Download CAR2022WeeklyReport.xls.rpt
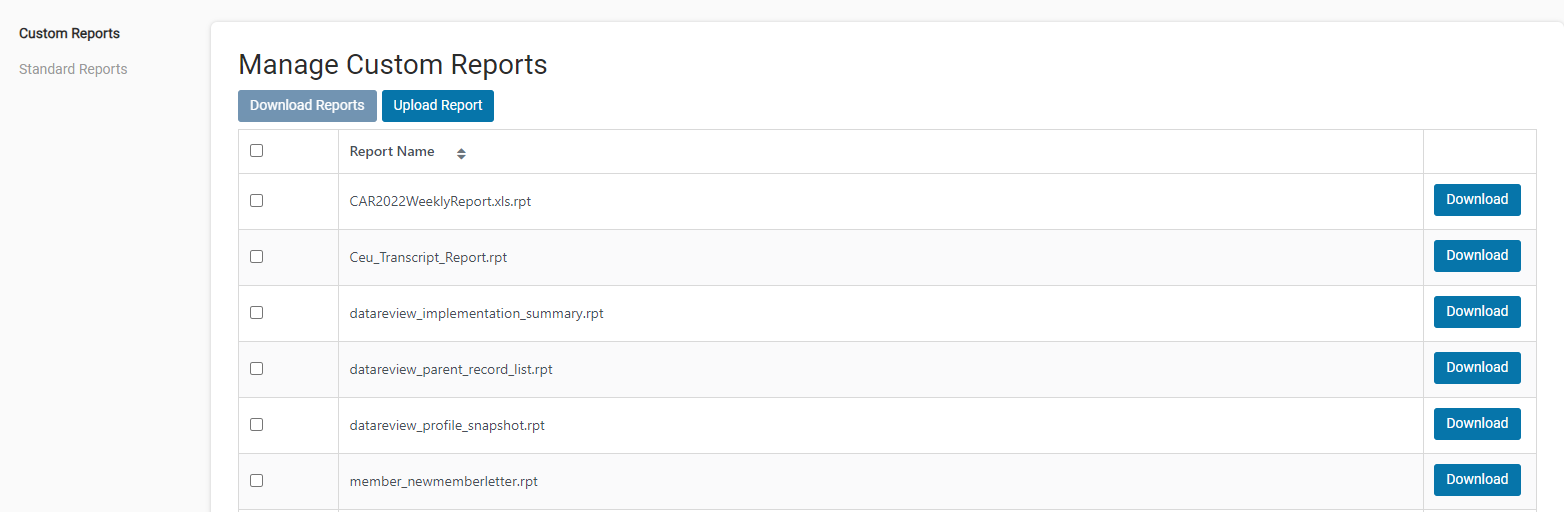 [1477, 200]
